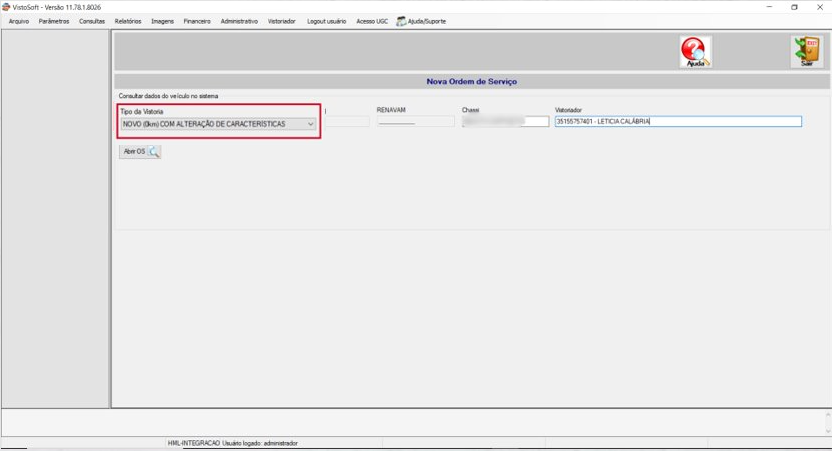Open the Vistoriador menu

[281, 21]
